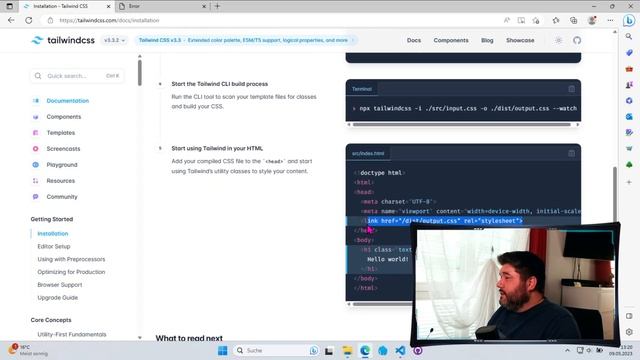This screenshot has width=640, height=360.
Task: Click the Edge sidebar search icon
Action: point(629,37)
